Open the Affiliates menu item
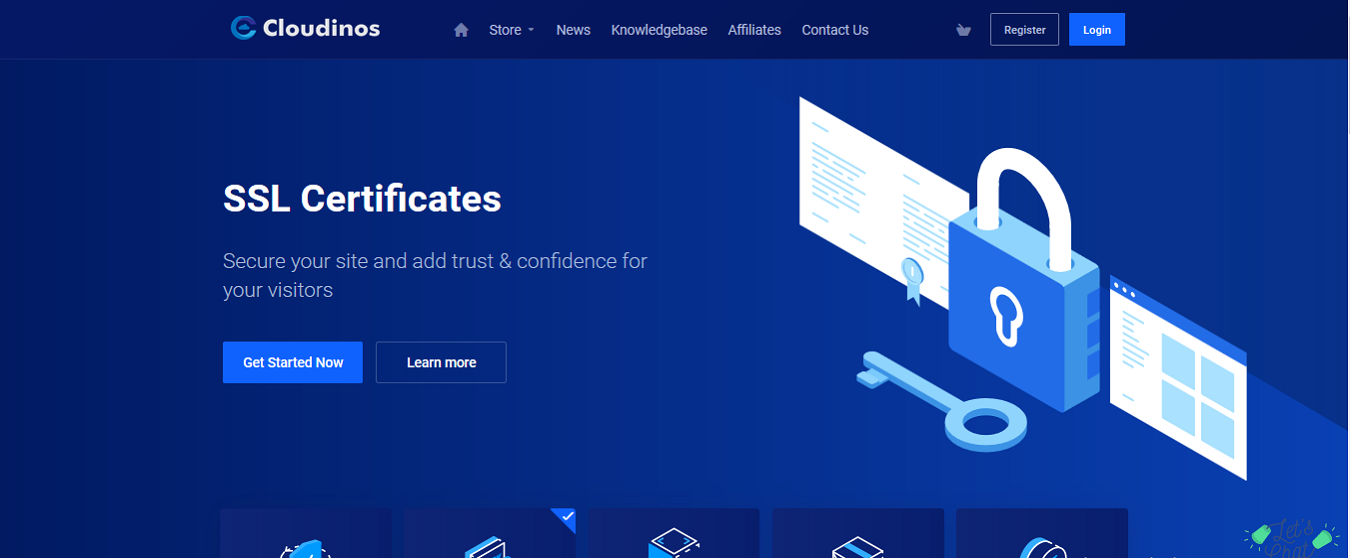The height and width of the screenshot is (558, 1350). tap(754, 30)
